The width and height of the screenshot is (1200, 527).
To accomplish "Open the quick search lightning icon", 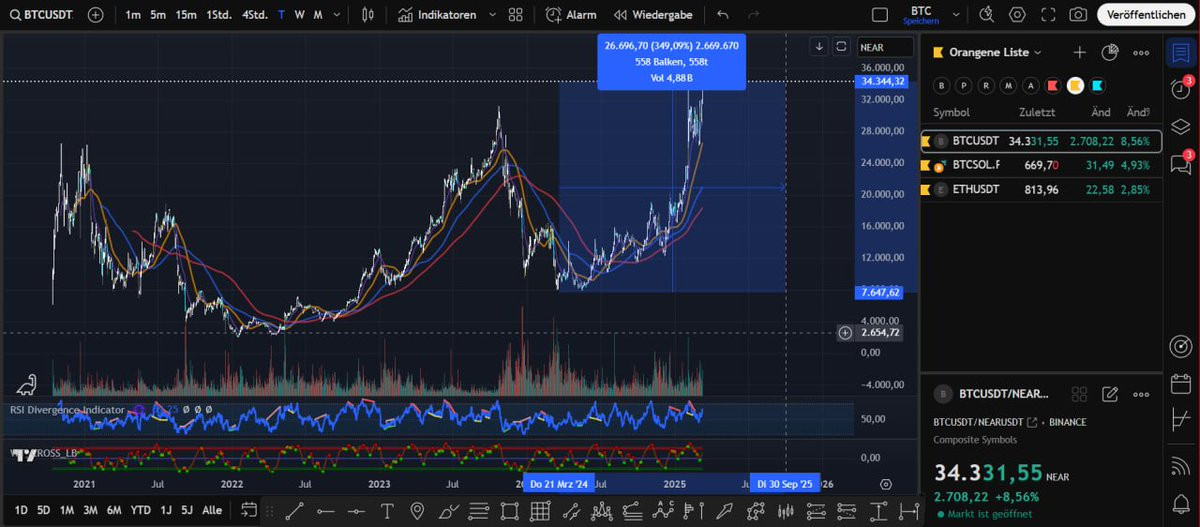I will (987, 15).
